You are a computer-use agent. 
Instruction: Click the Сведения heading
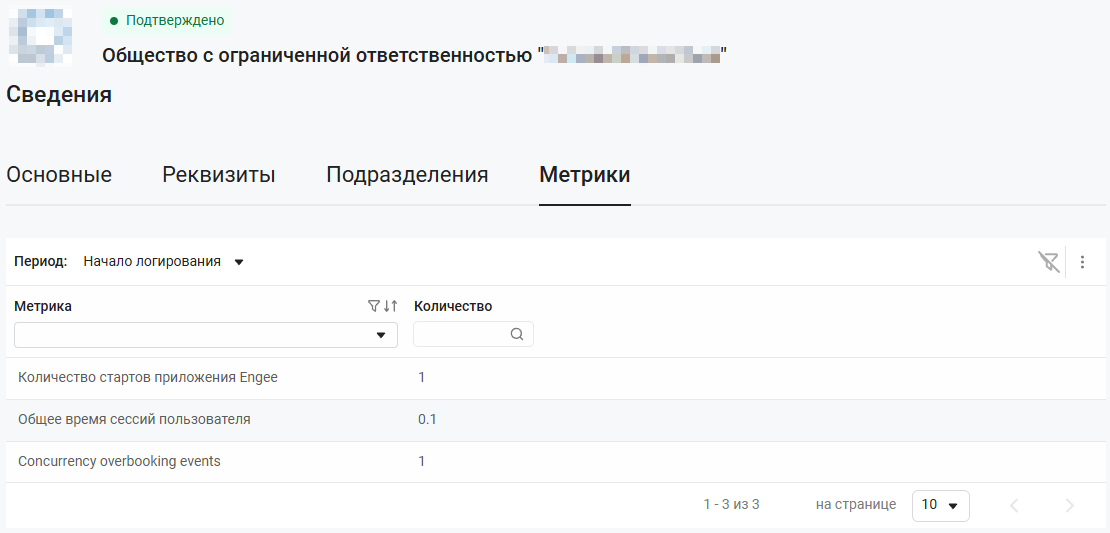coord(59,94)
